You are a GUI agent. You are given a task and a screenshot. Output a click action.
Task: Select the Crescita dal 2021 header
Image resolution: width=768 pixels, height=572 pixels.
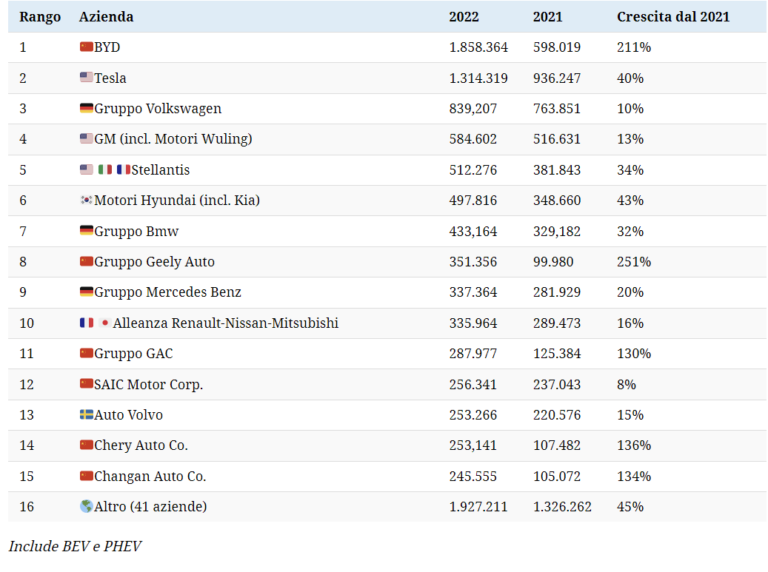(x=673, y=17)
